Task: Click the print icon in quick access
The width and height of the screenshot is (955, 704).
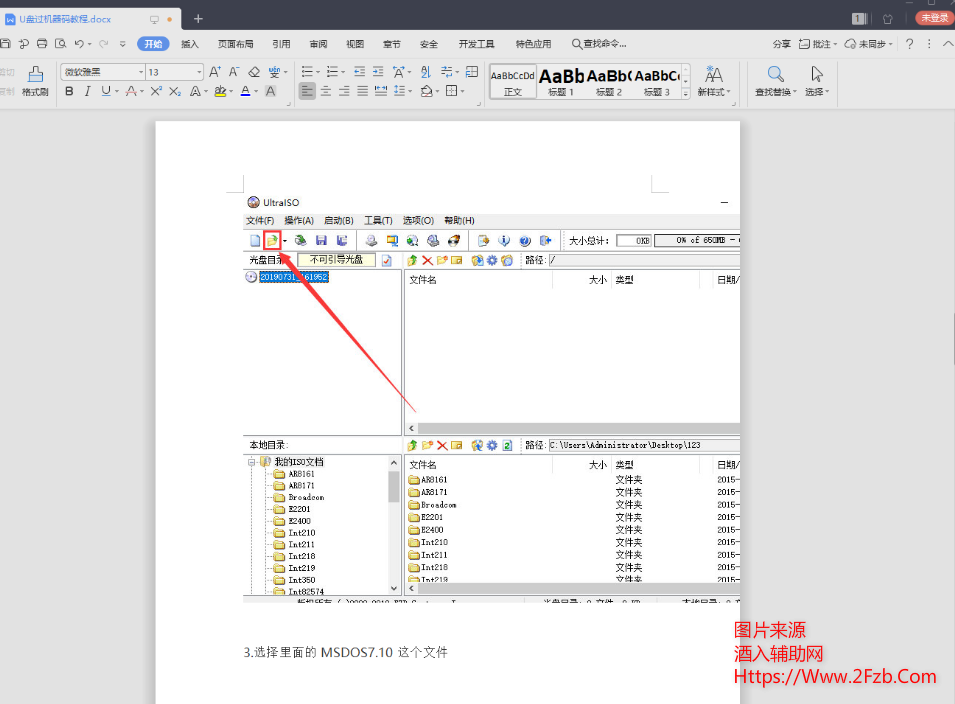Action: 42,44
